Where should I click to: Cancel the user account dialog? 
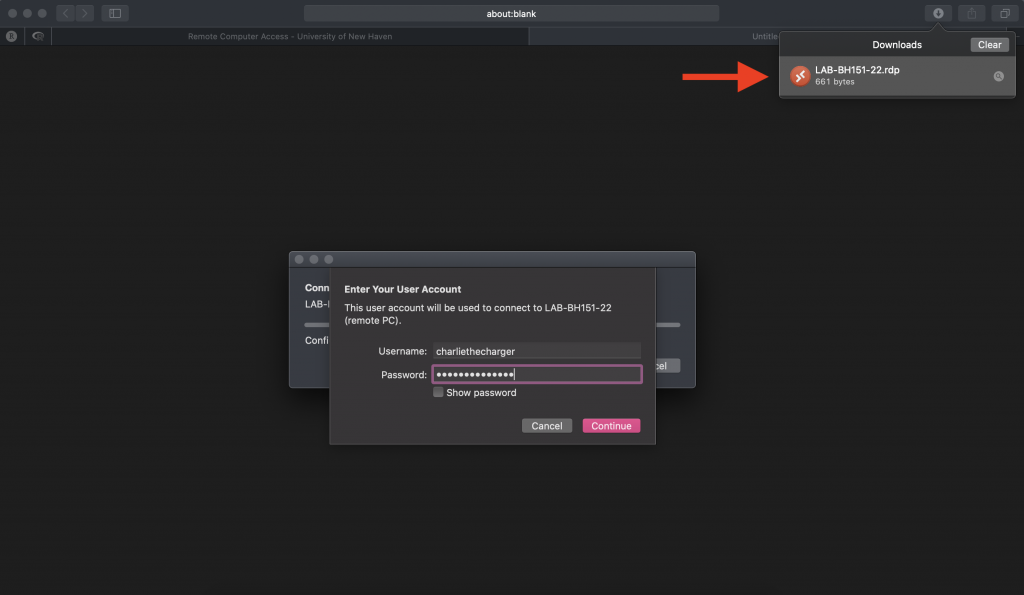point(546,426)
